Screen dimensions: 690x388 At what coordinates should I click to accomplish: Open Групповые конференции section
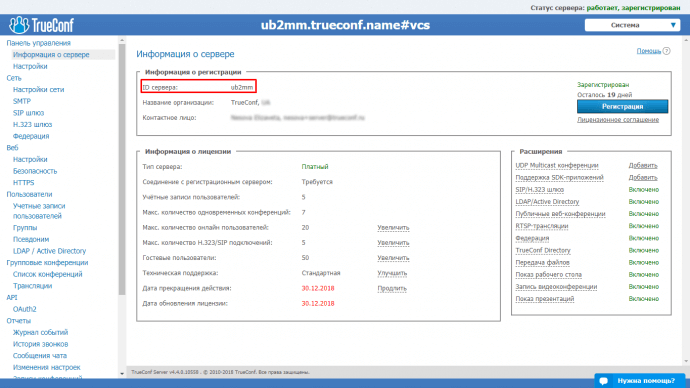tap(47, 263)
